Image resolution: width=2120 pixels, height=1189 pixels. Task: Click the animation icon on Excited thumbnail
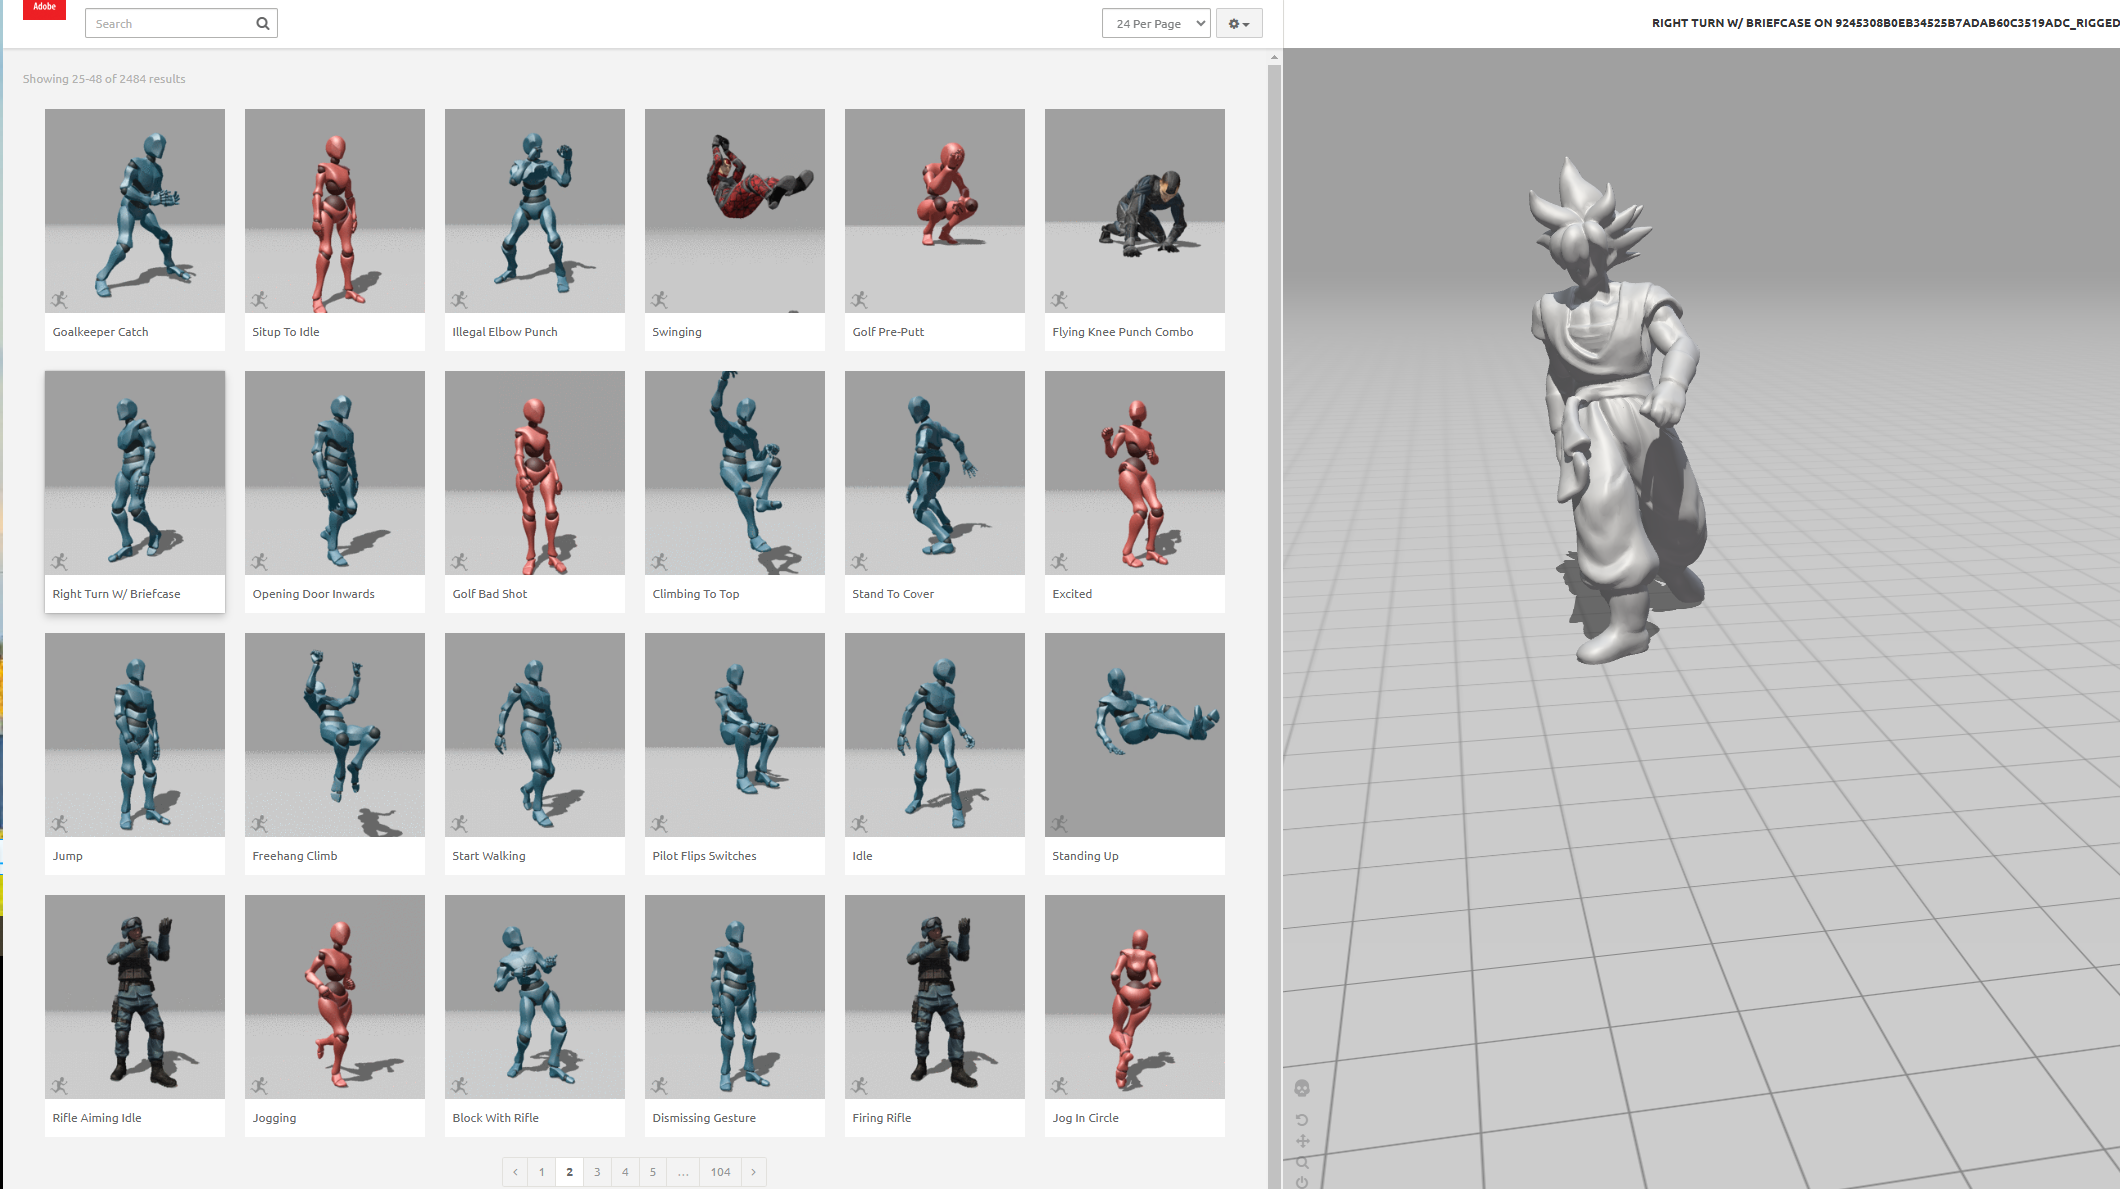point(1060,561)
